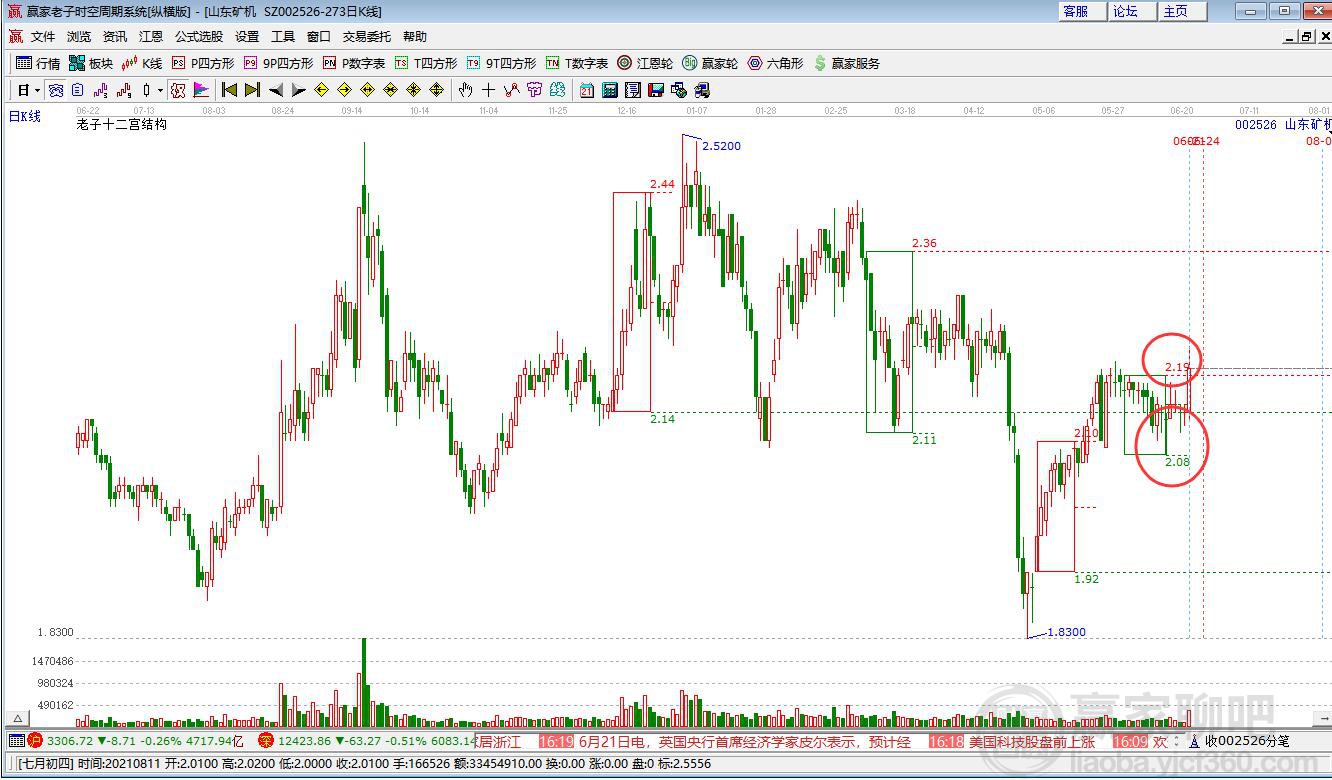Step forward with the black right arrow
Screen dimensions: 1332x780
pyautogui.click(x=298, y=90)
